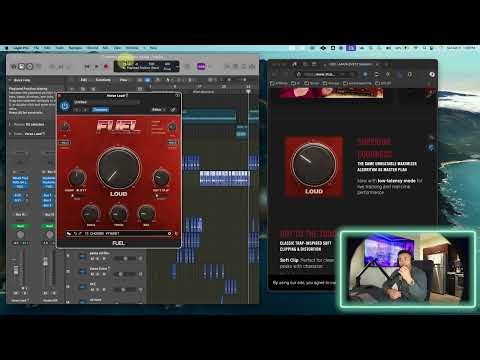Open the Apple menu
Screen dimensions: 480x360
coord(6,48)
